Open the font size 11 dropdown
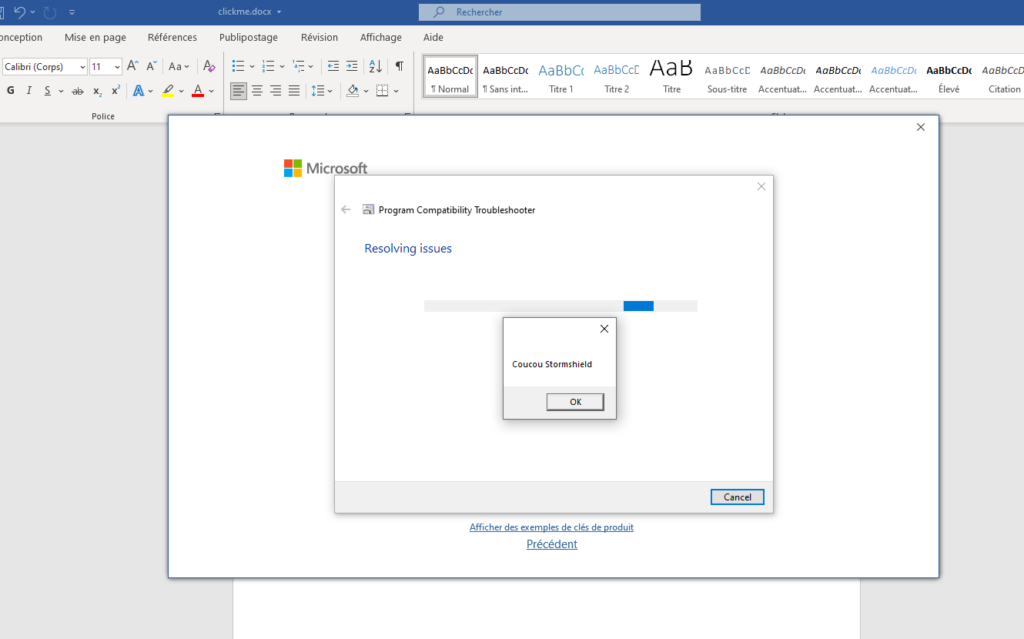The image size is (1024, 639). coord(117,67)
